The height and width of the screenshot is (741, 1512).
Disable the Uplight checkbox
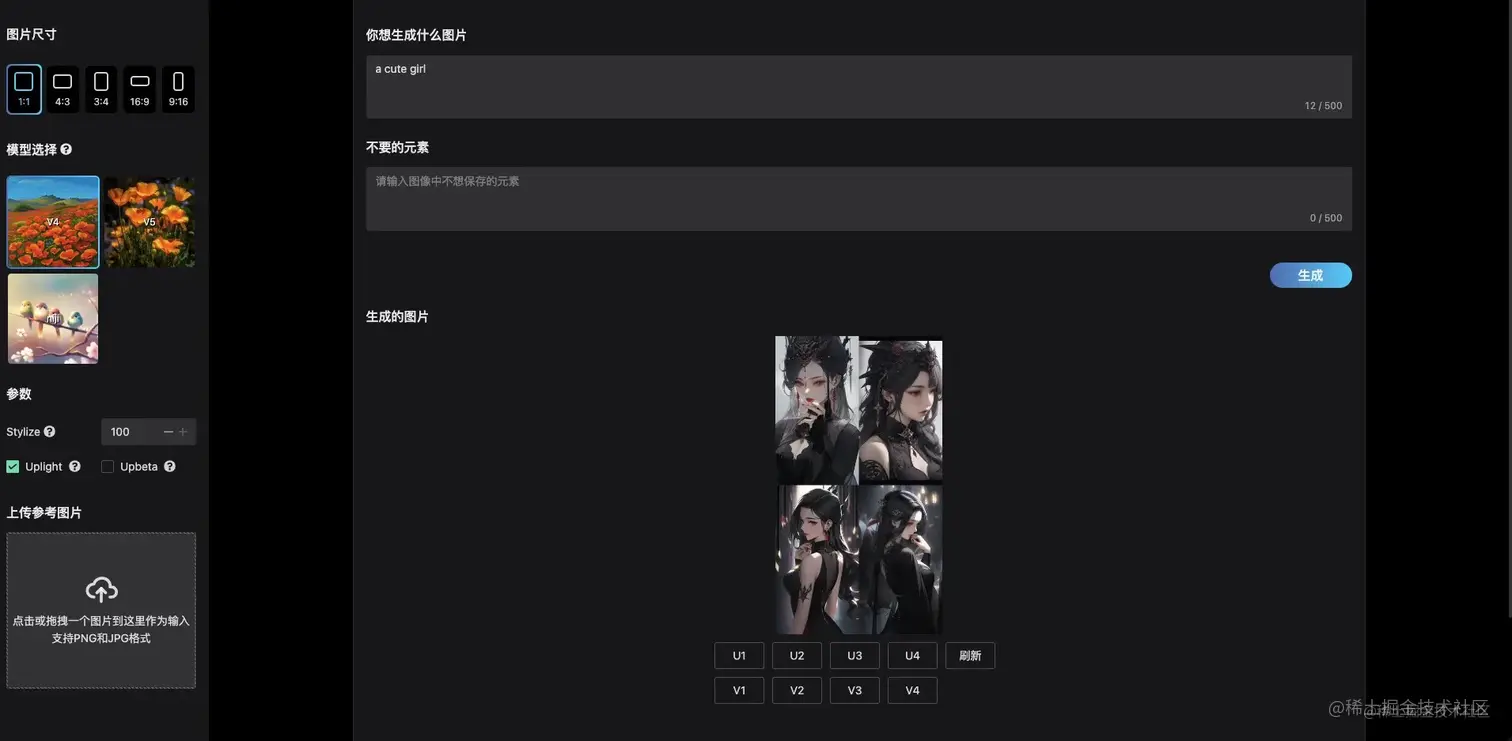pos(13,466)
